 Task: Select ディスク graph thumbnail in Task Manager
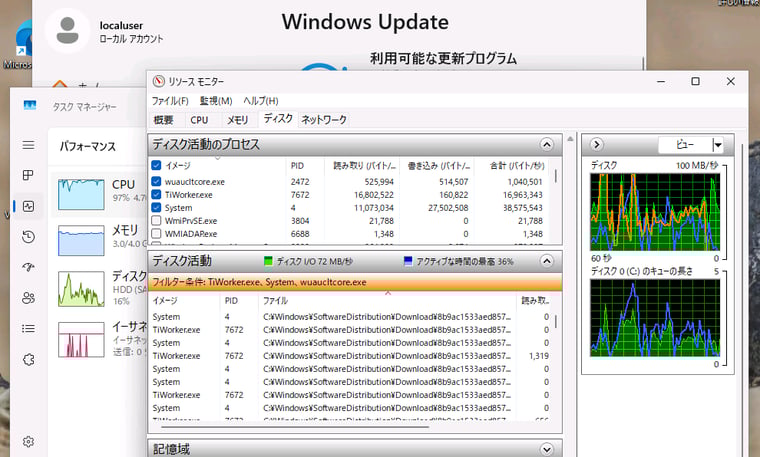coord(81,289)
